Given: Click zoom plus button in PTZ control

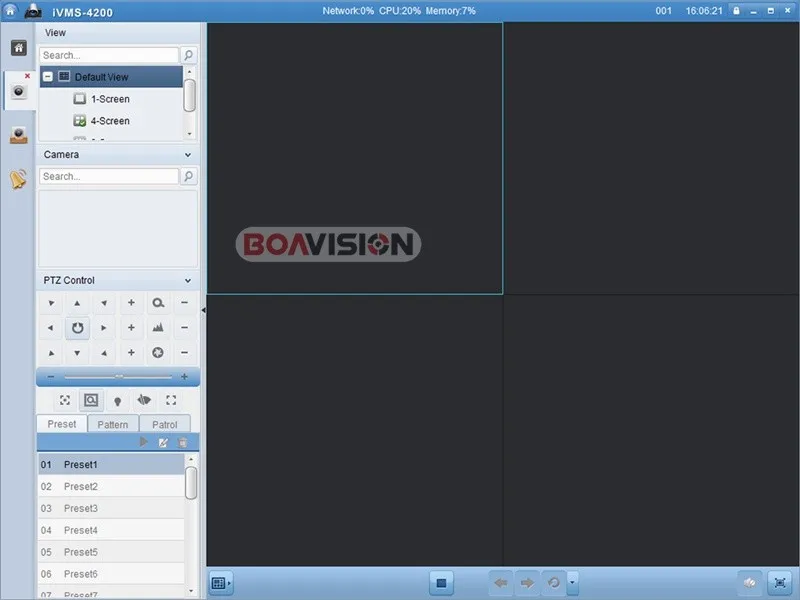Looking at the screenshot, I should pos(131,303).
